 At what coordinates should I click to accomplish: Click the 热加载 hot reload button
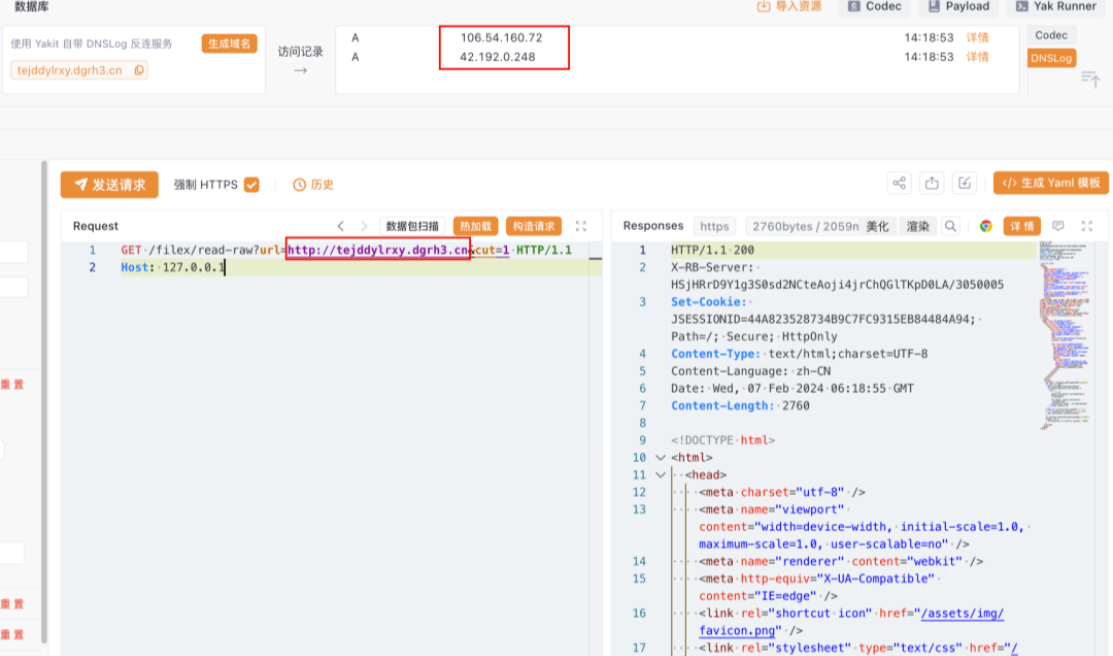(476, 226)
